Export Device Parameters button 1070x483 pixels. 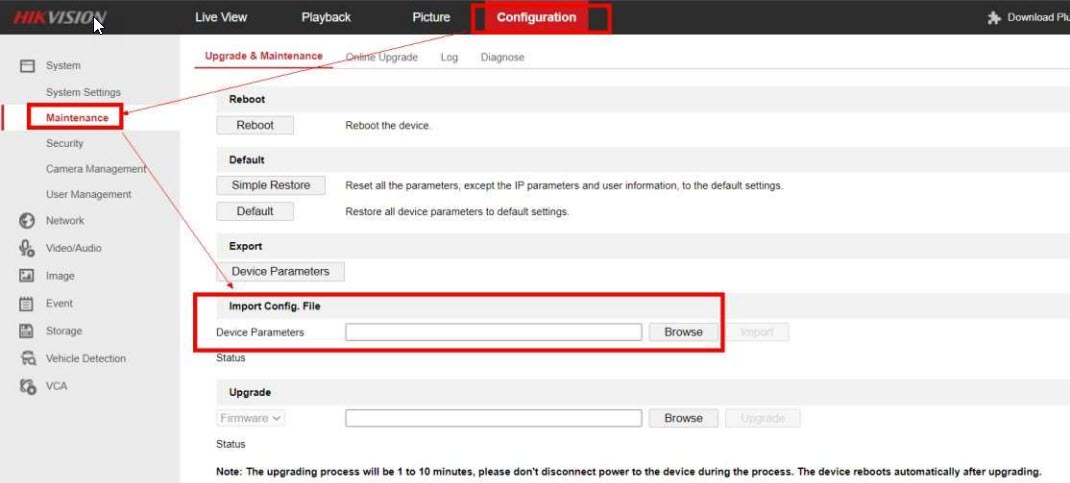[x=280, y=271]
